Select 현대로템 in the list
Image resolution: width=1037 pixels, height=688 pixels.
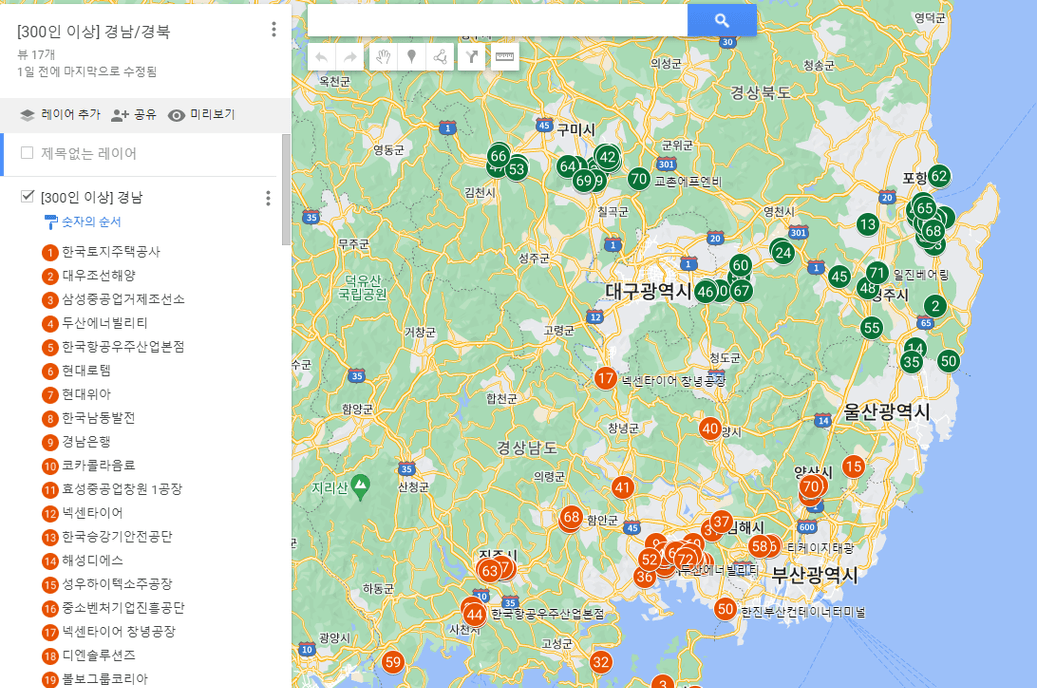(x=86, y=370)
